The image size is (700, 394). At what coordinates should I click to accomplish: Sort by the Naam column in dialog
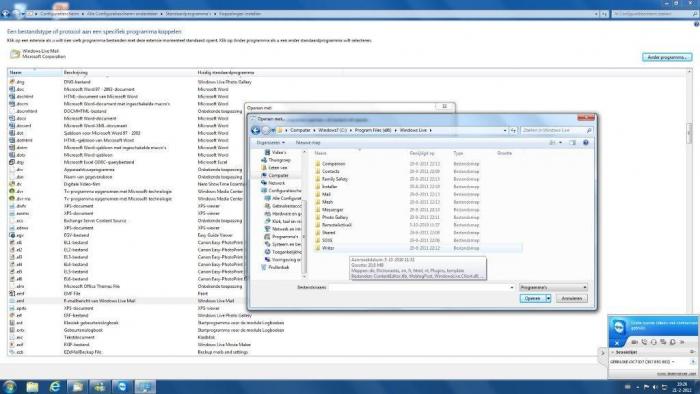(x=321, y=153)
